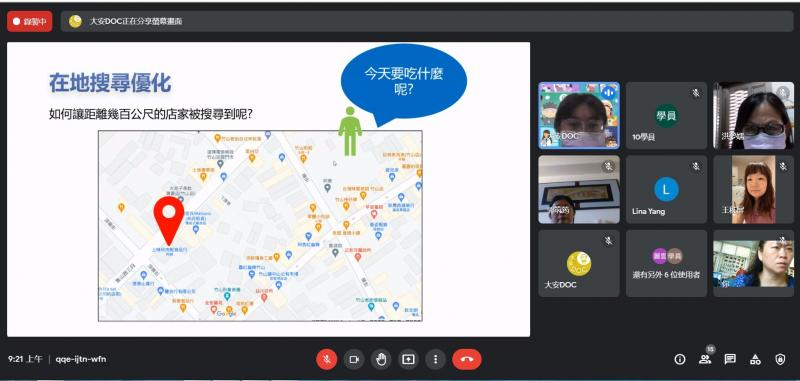Click the participant count badge 15
This screenshot has height=381, width=800.
point(710,349)
